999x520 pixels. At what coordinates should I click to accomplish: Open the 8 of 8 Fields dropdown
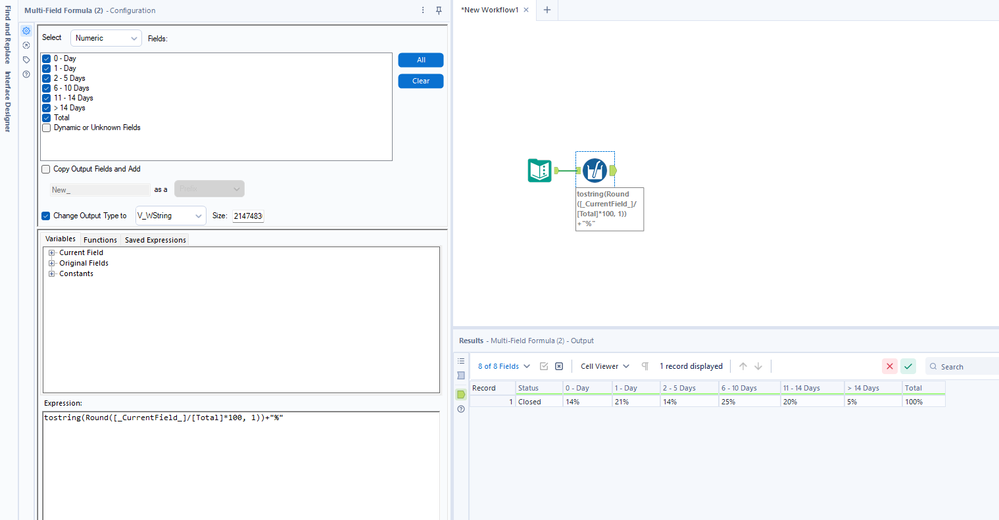tap(504, 366)
